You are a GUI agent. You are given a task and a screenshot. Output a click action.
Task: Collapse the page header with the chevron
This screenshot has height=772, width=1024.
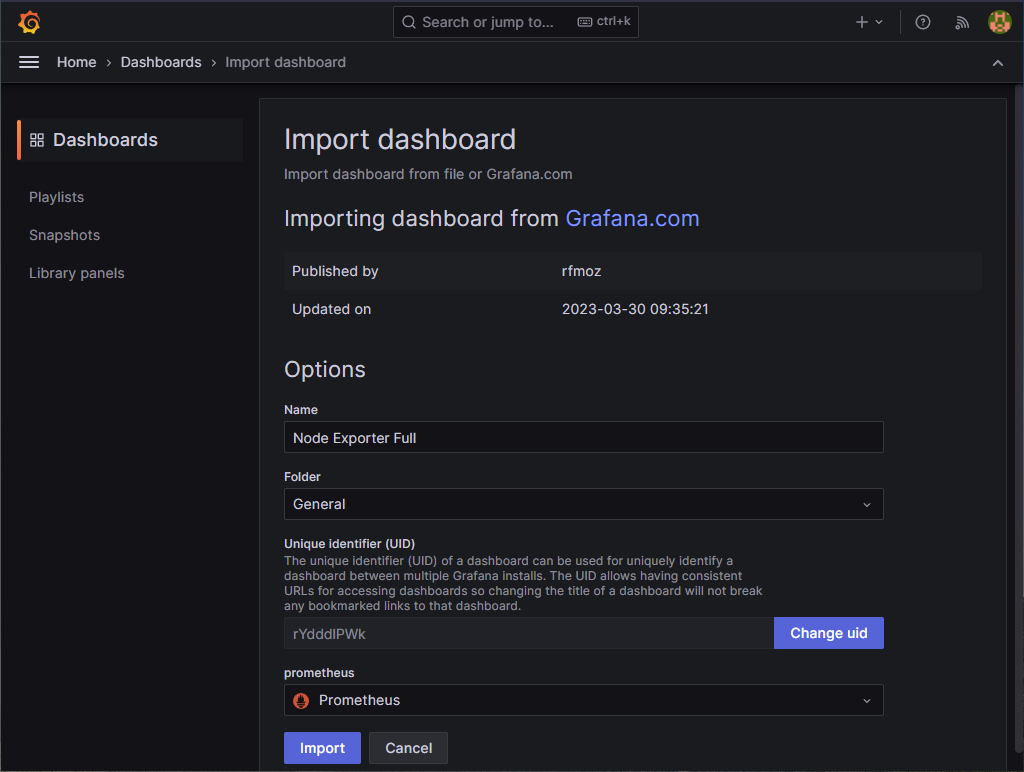pyautogui.click(x=997, y=62)
